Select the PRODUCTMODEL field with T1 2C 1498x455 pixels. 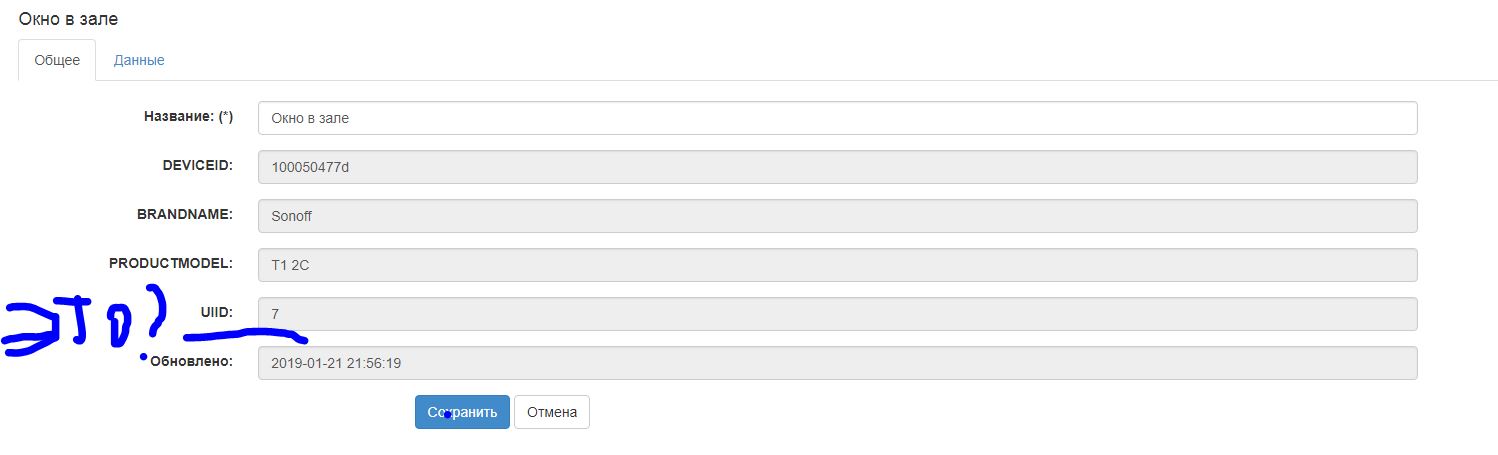pyautogui.click(x=837, y=265)
